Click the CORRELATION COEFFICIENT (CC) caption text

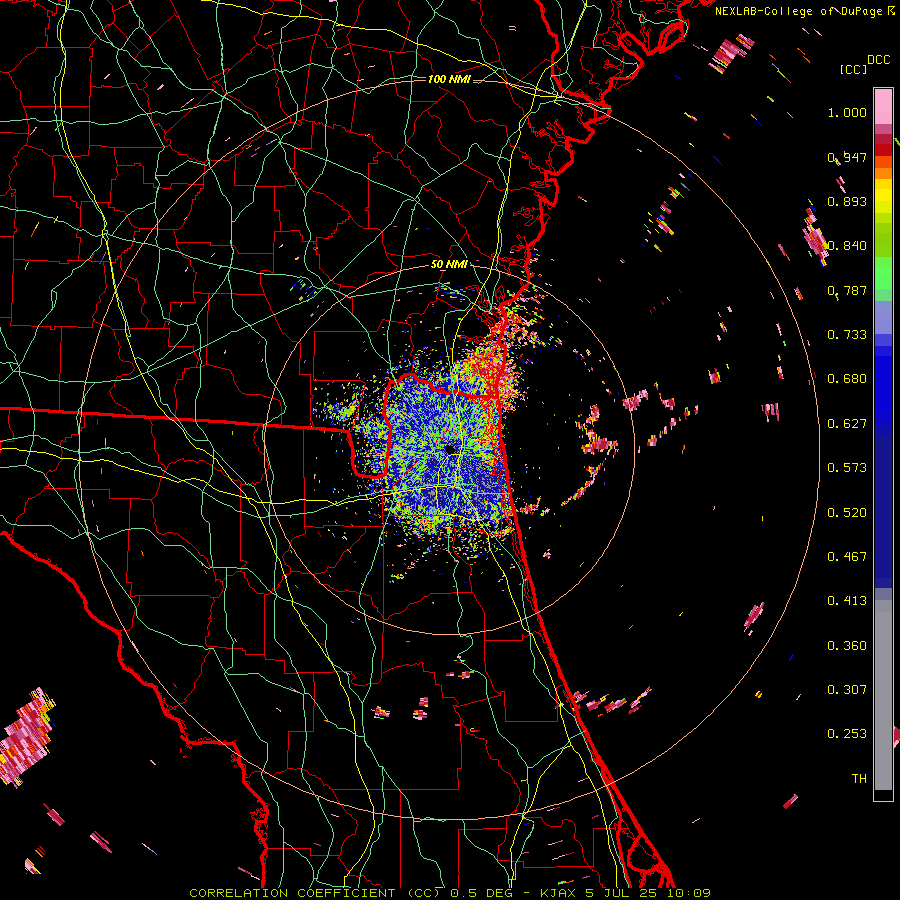pos(315,893)
